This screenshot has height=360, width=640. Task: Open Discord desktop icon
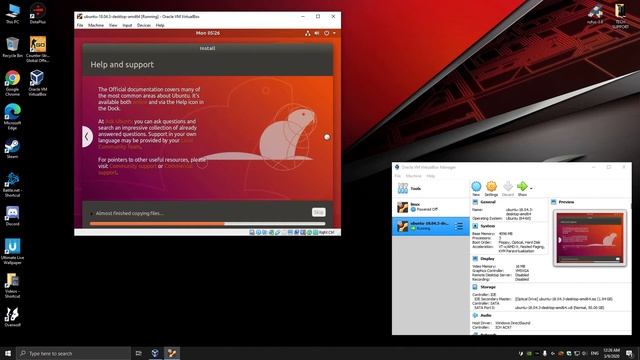click(x=12, y=216)
